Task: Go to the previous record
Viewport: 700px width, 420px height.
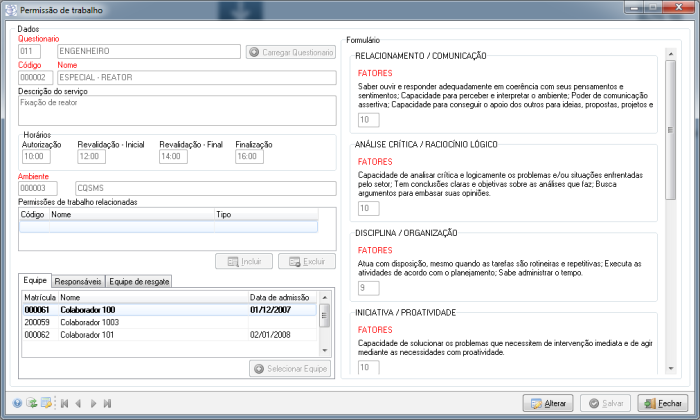Action: [79, 403]
